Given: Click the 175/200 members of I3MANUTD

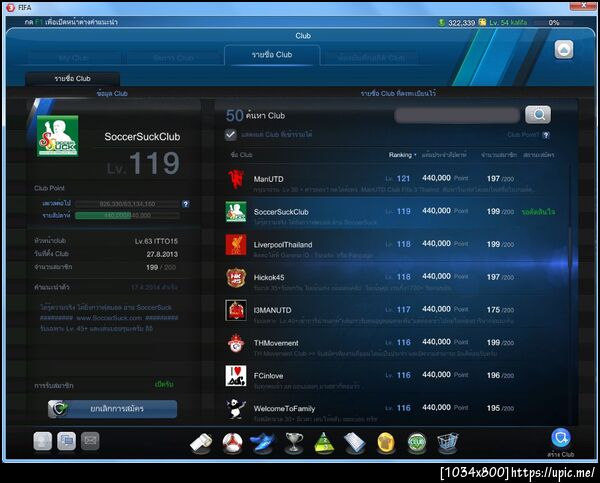Looking at the screenshot, I should click(x=500, y=310).
